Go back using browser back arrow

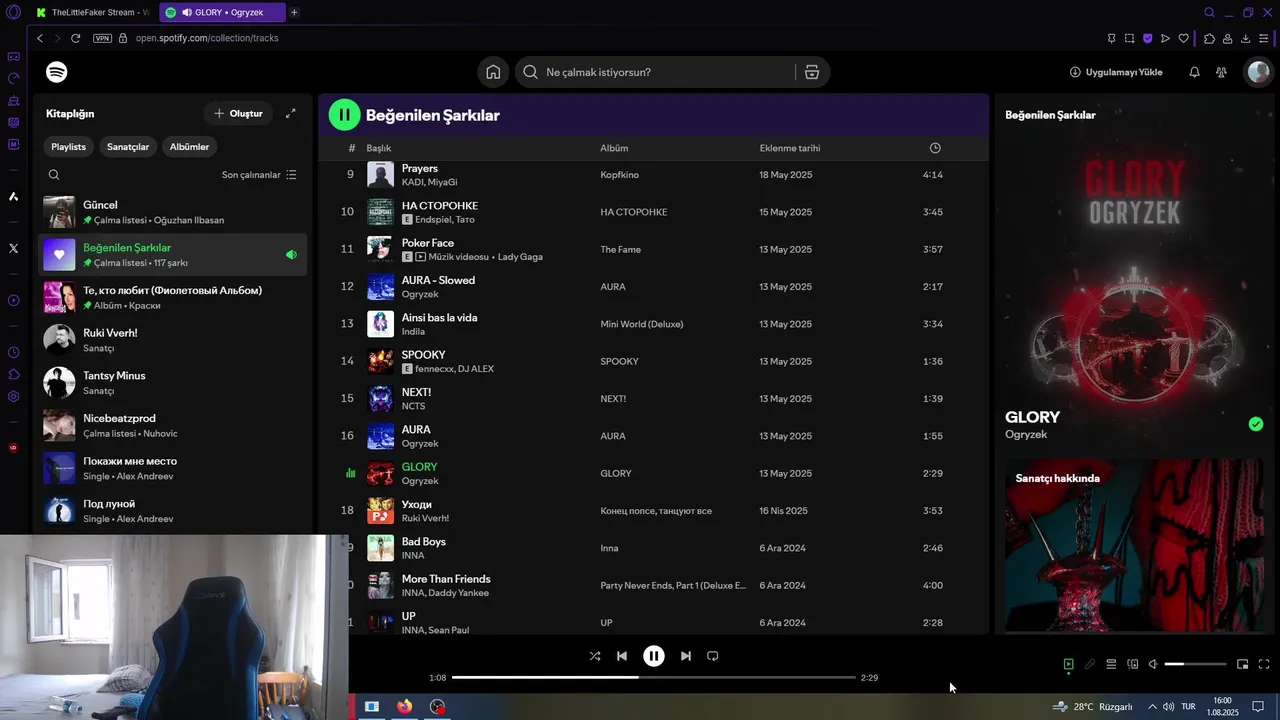point(40,38)
